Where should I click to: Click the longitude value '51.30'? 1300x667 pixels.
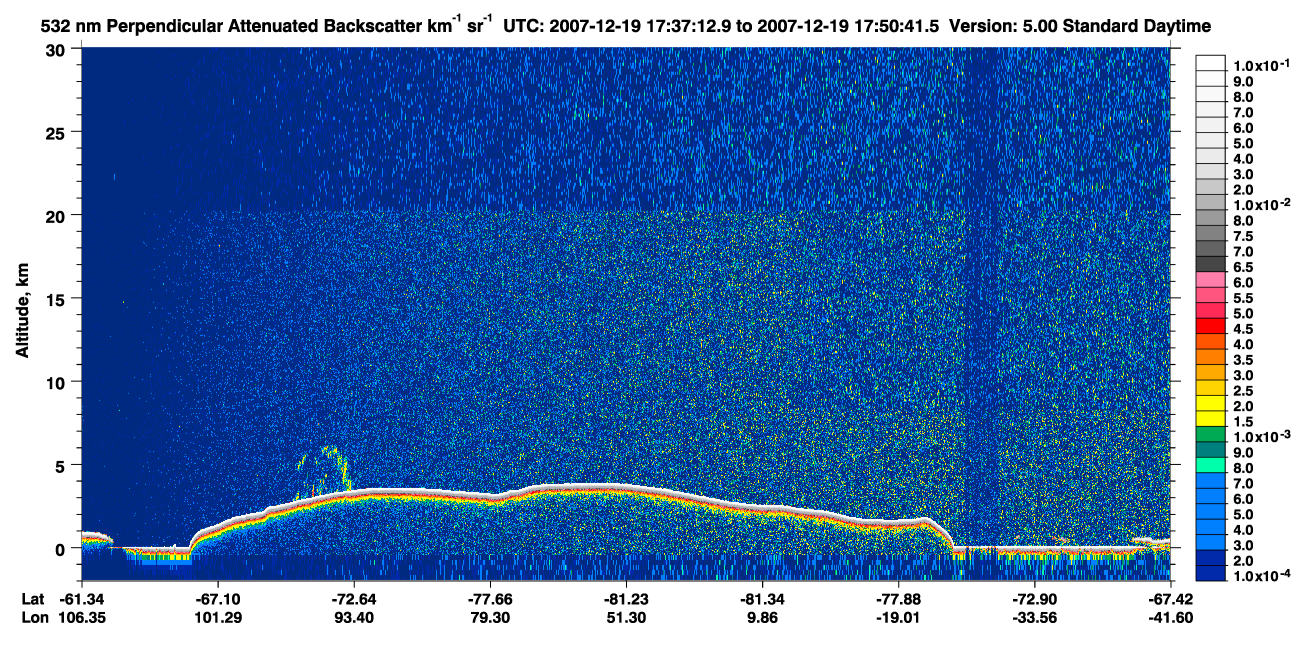pyautogui.click(x=625, y=618)
